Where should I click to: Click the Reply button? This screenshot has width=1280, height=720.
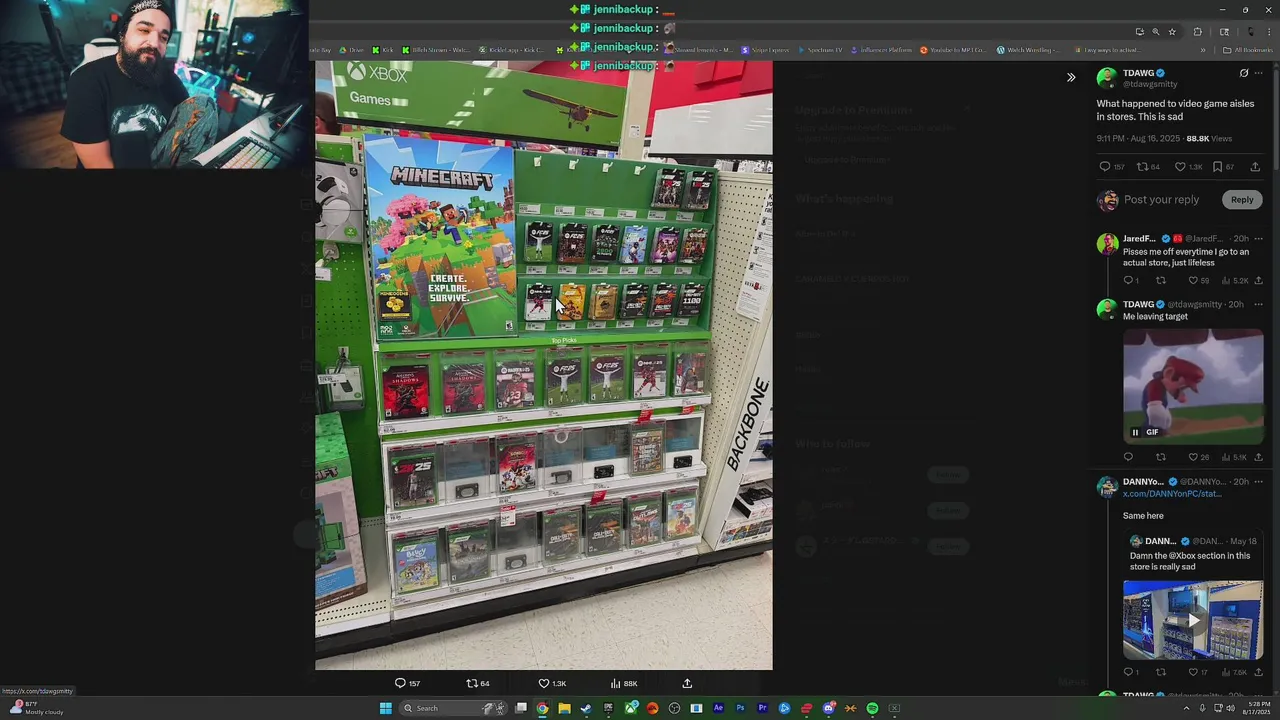pos(1242,199)
